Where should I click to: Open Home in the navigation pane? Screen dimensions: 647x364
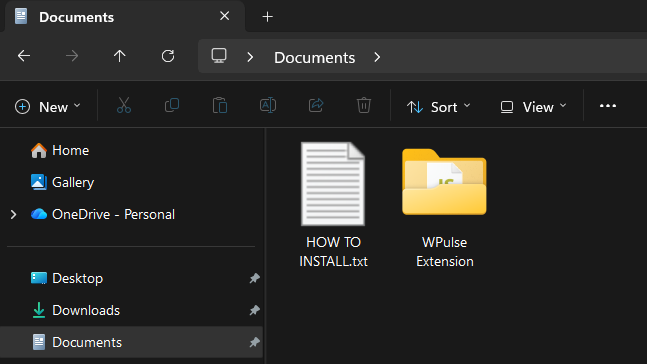60,151
